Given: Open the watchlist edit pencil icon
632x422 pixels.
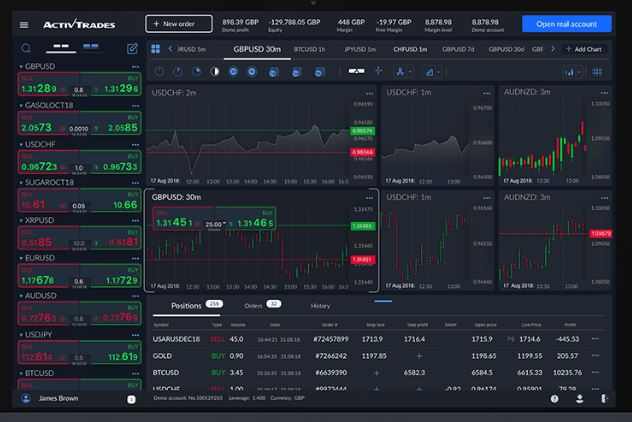Looking at the screenshot, I should click(132, 49).
